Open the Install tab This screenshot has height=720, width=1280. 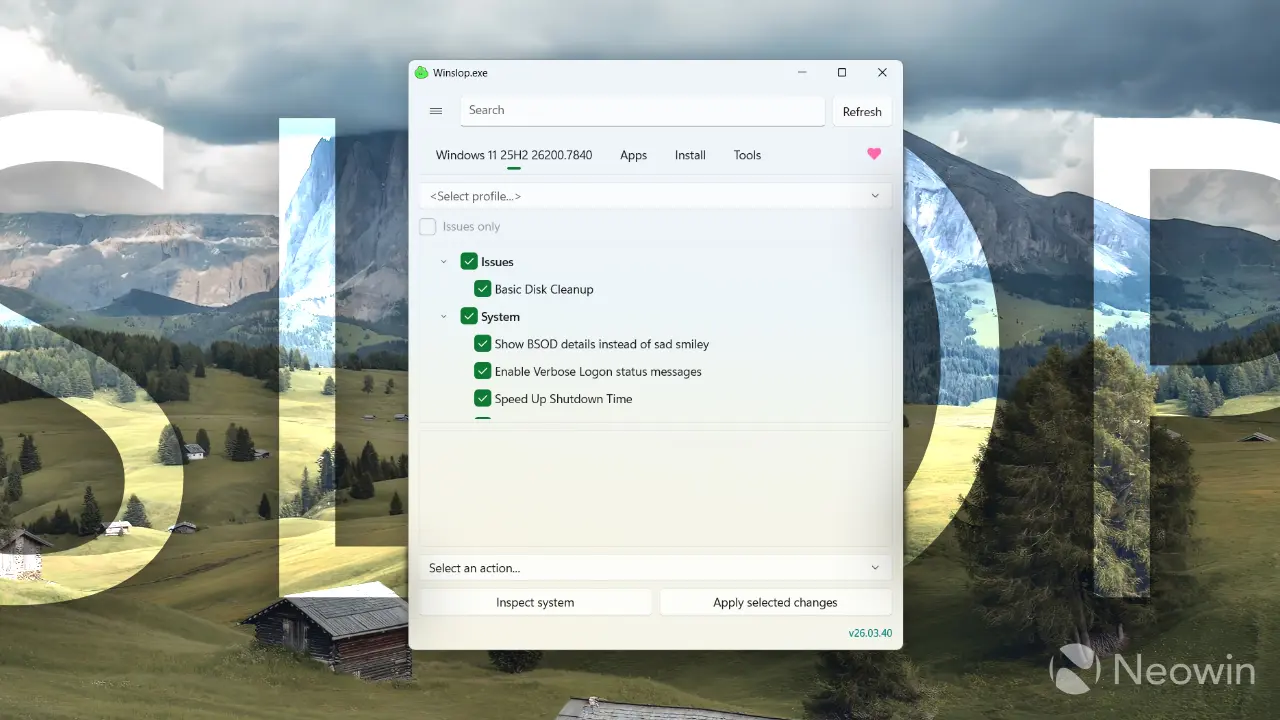point(690,155)
